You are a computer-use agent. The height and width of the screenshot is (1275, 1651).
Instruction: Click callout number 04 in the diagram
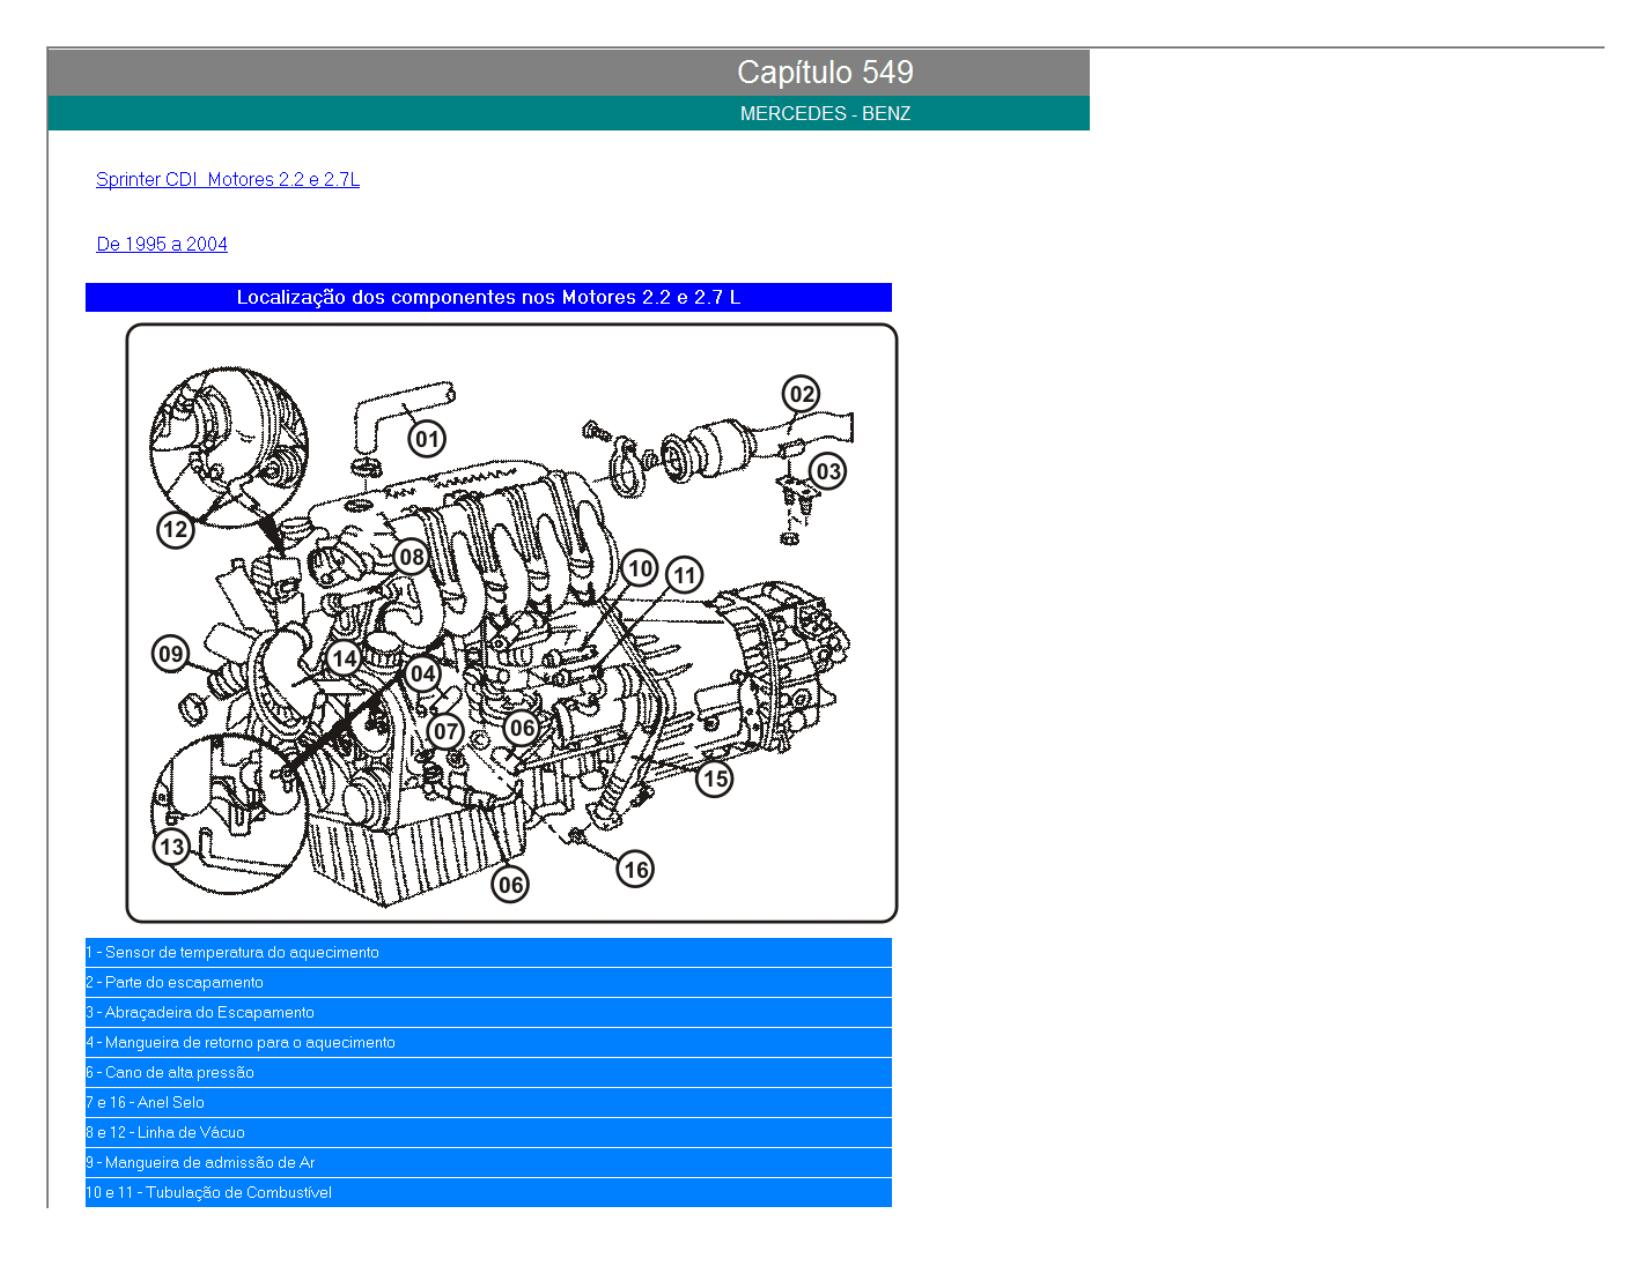pyautogui.click(x=423, y=673)
